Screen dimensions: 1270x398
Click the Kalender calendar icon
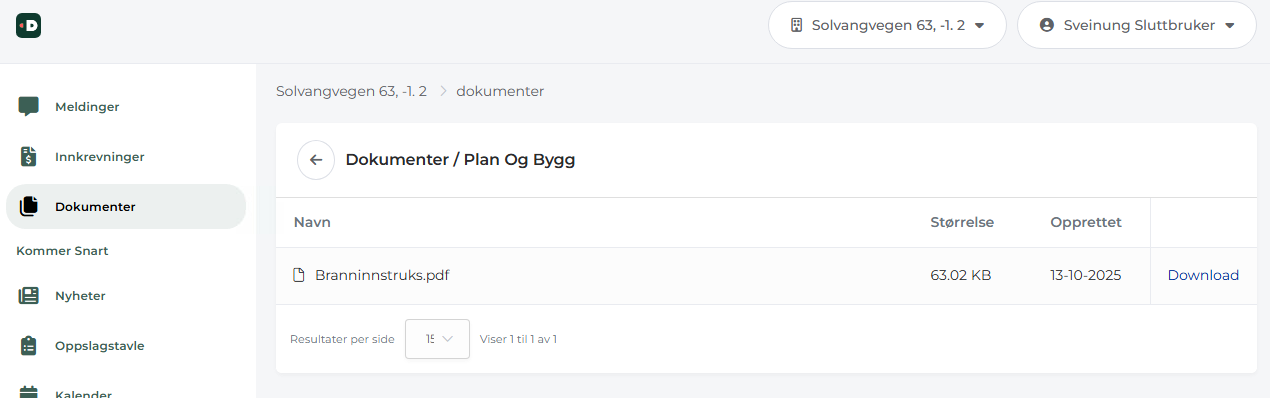(29, 392)
